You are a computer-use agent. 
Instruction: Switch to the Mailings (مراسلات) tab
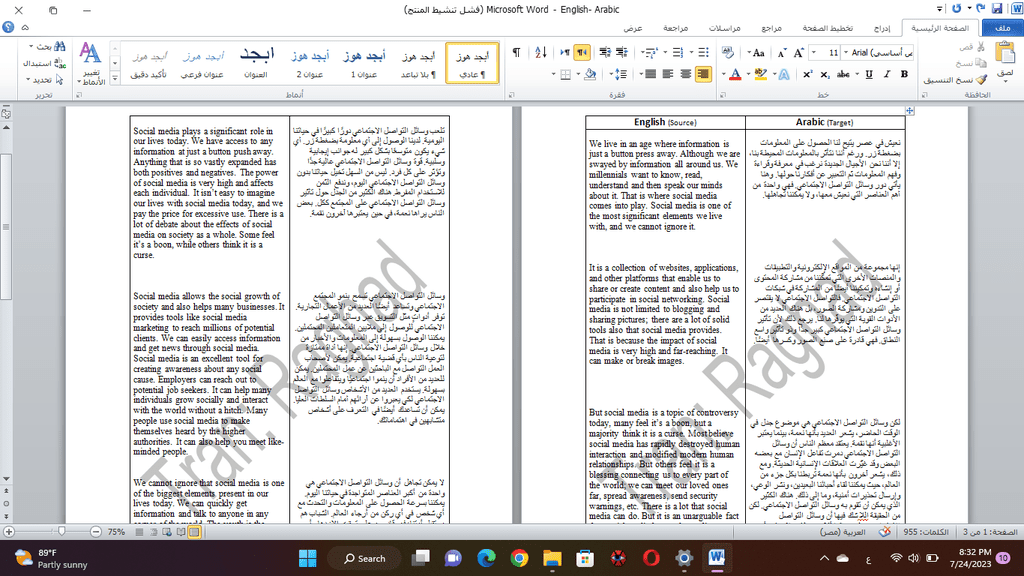725,28
